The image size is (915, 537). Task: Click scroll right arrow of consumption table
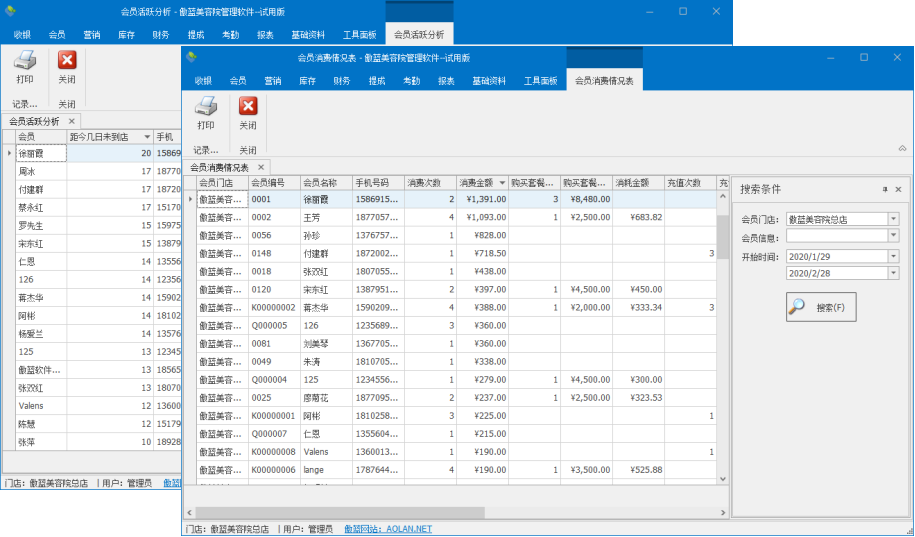723,512
